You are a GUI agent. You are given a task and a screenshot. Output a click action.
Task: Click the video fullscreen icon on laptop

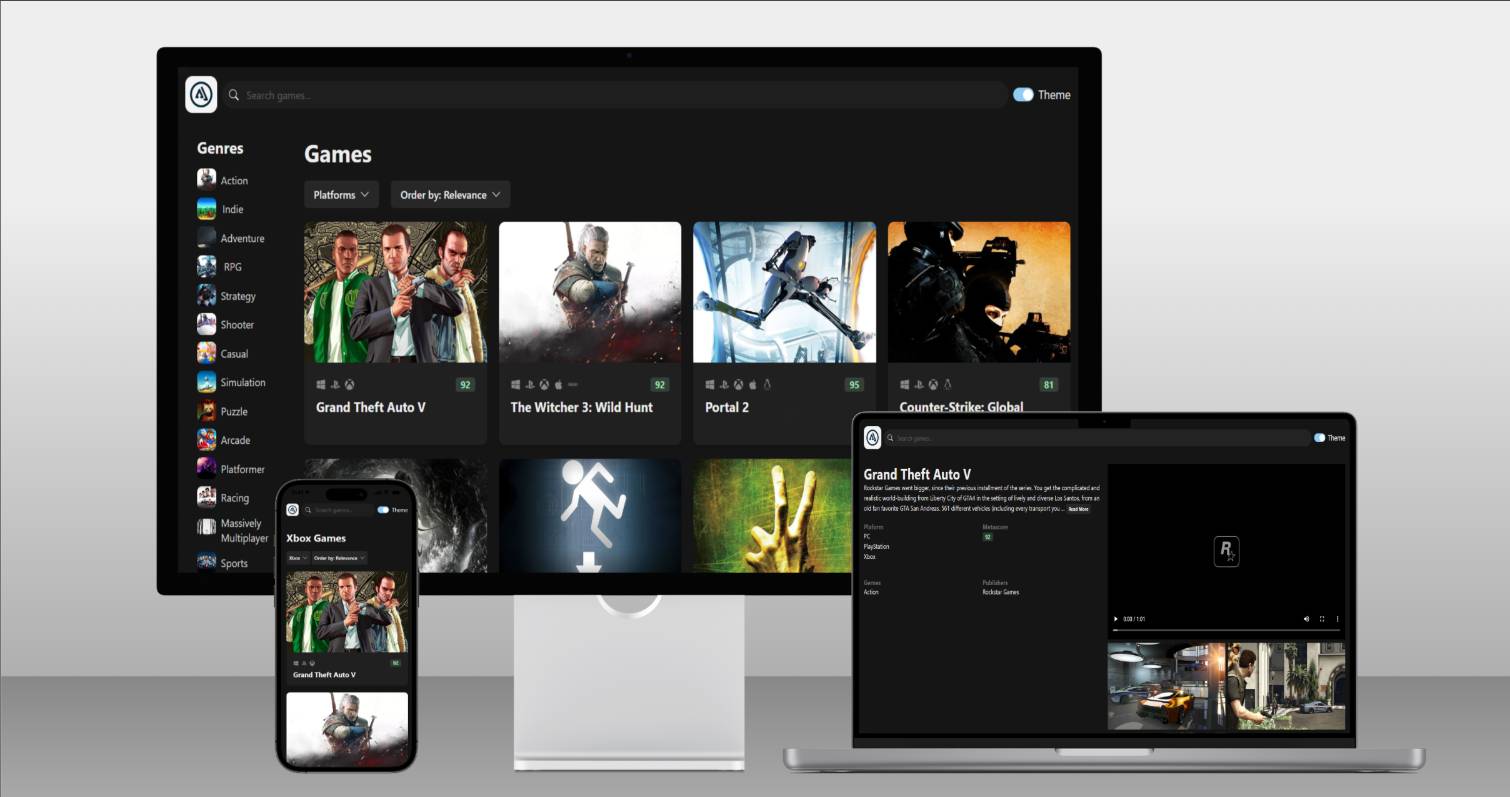[1322, 619]
